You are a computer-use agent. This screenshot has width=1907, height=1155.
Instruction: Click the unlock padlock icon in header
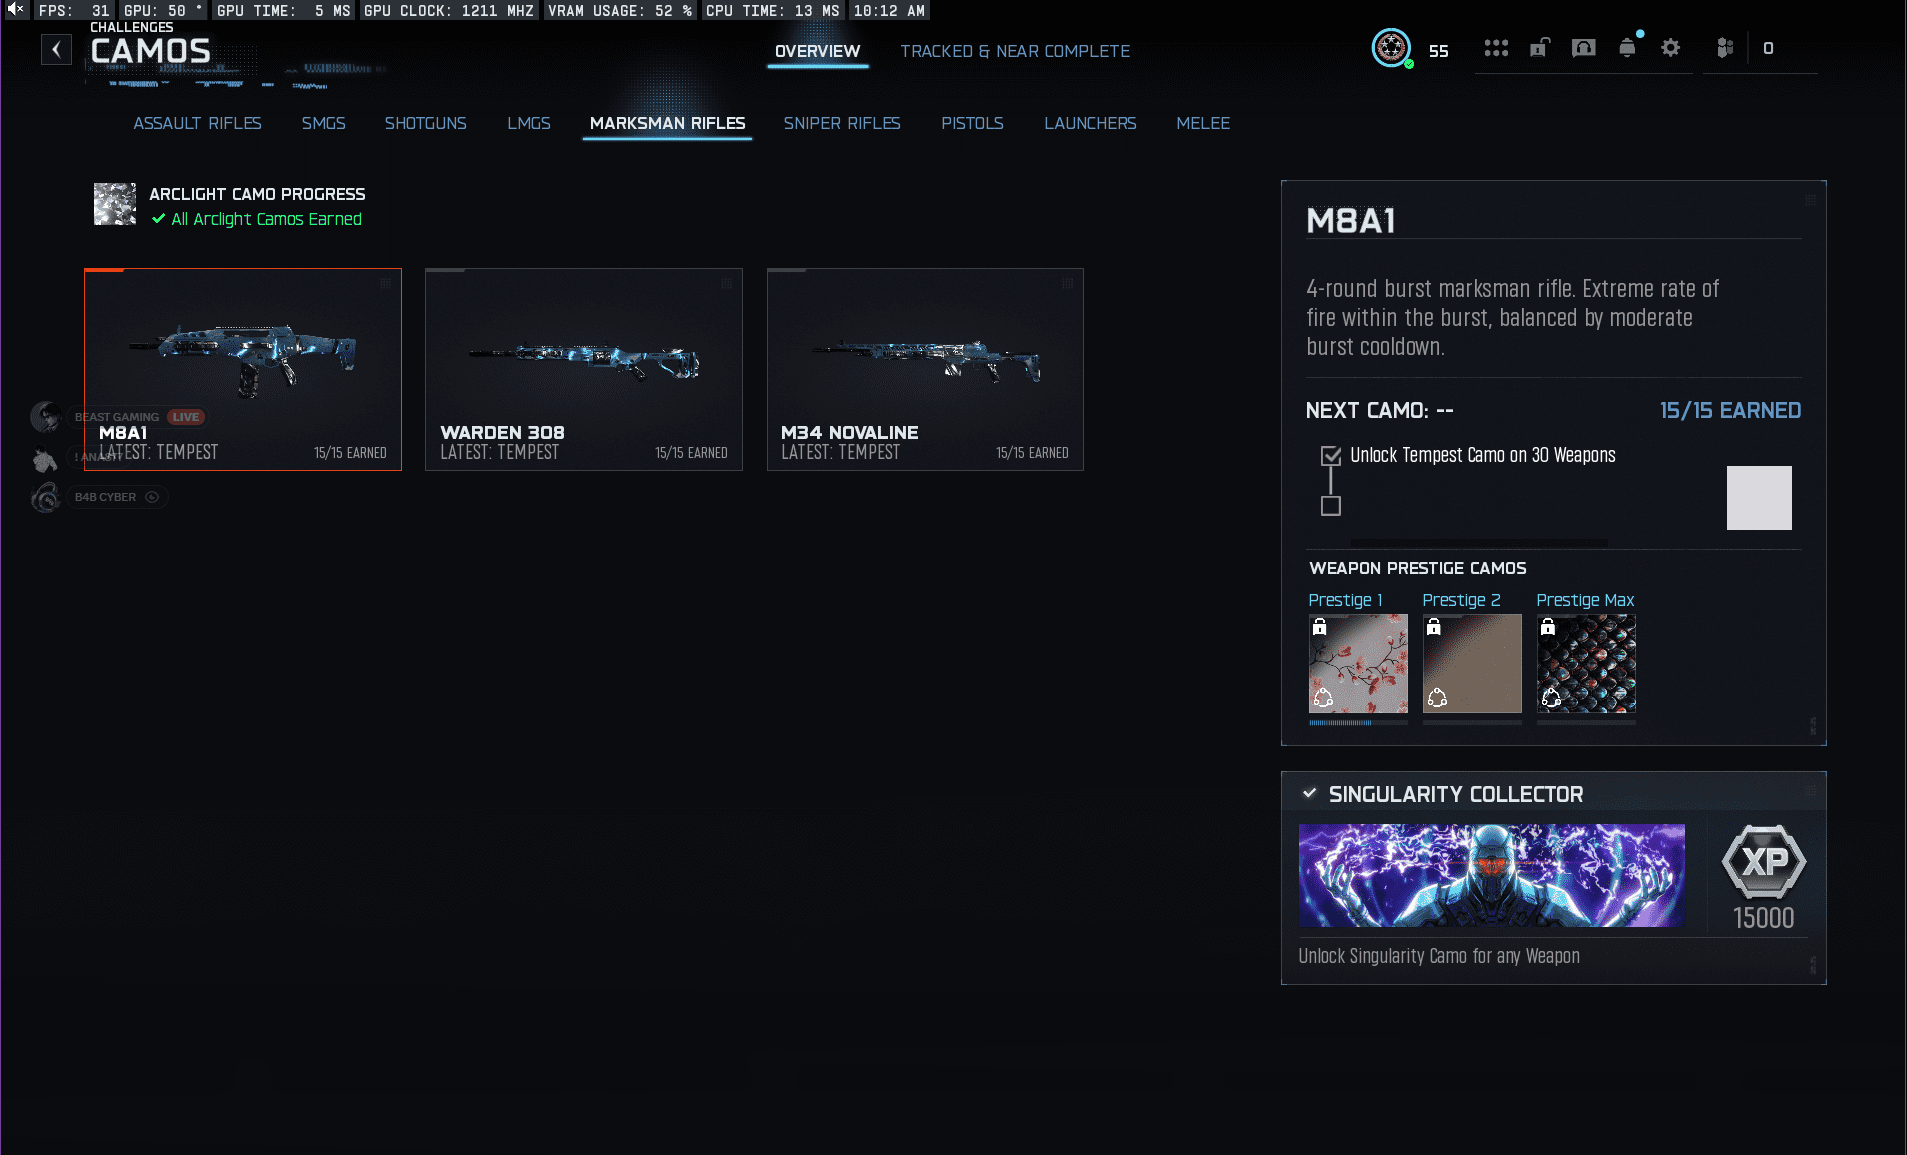[x=1539, y=48]
